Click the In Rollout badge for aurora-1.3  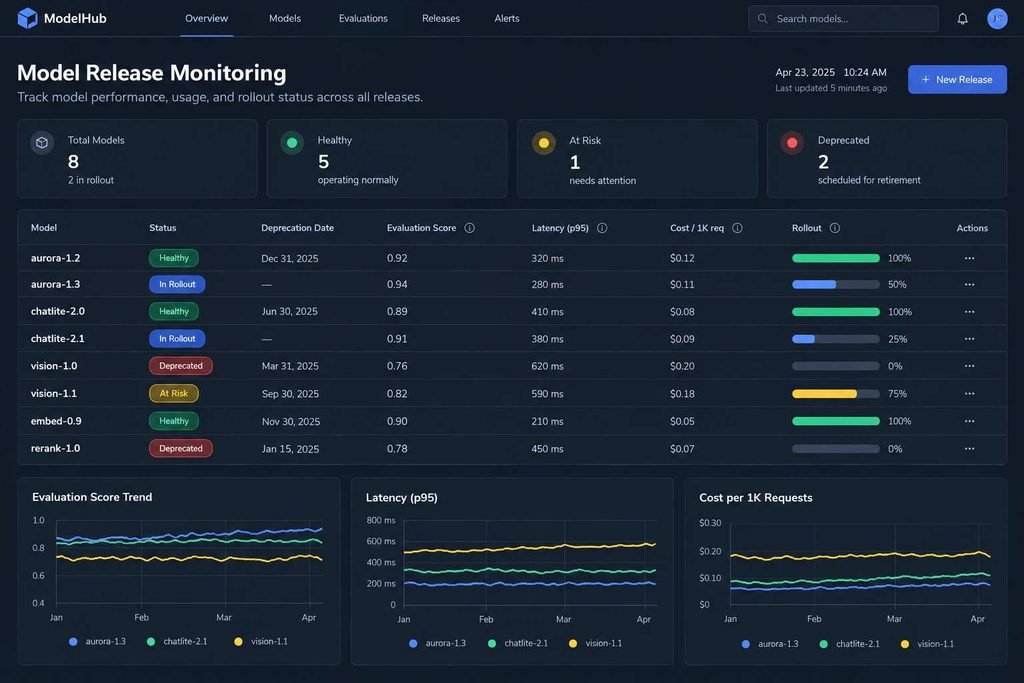177,284
